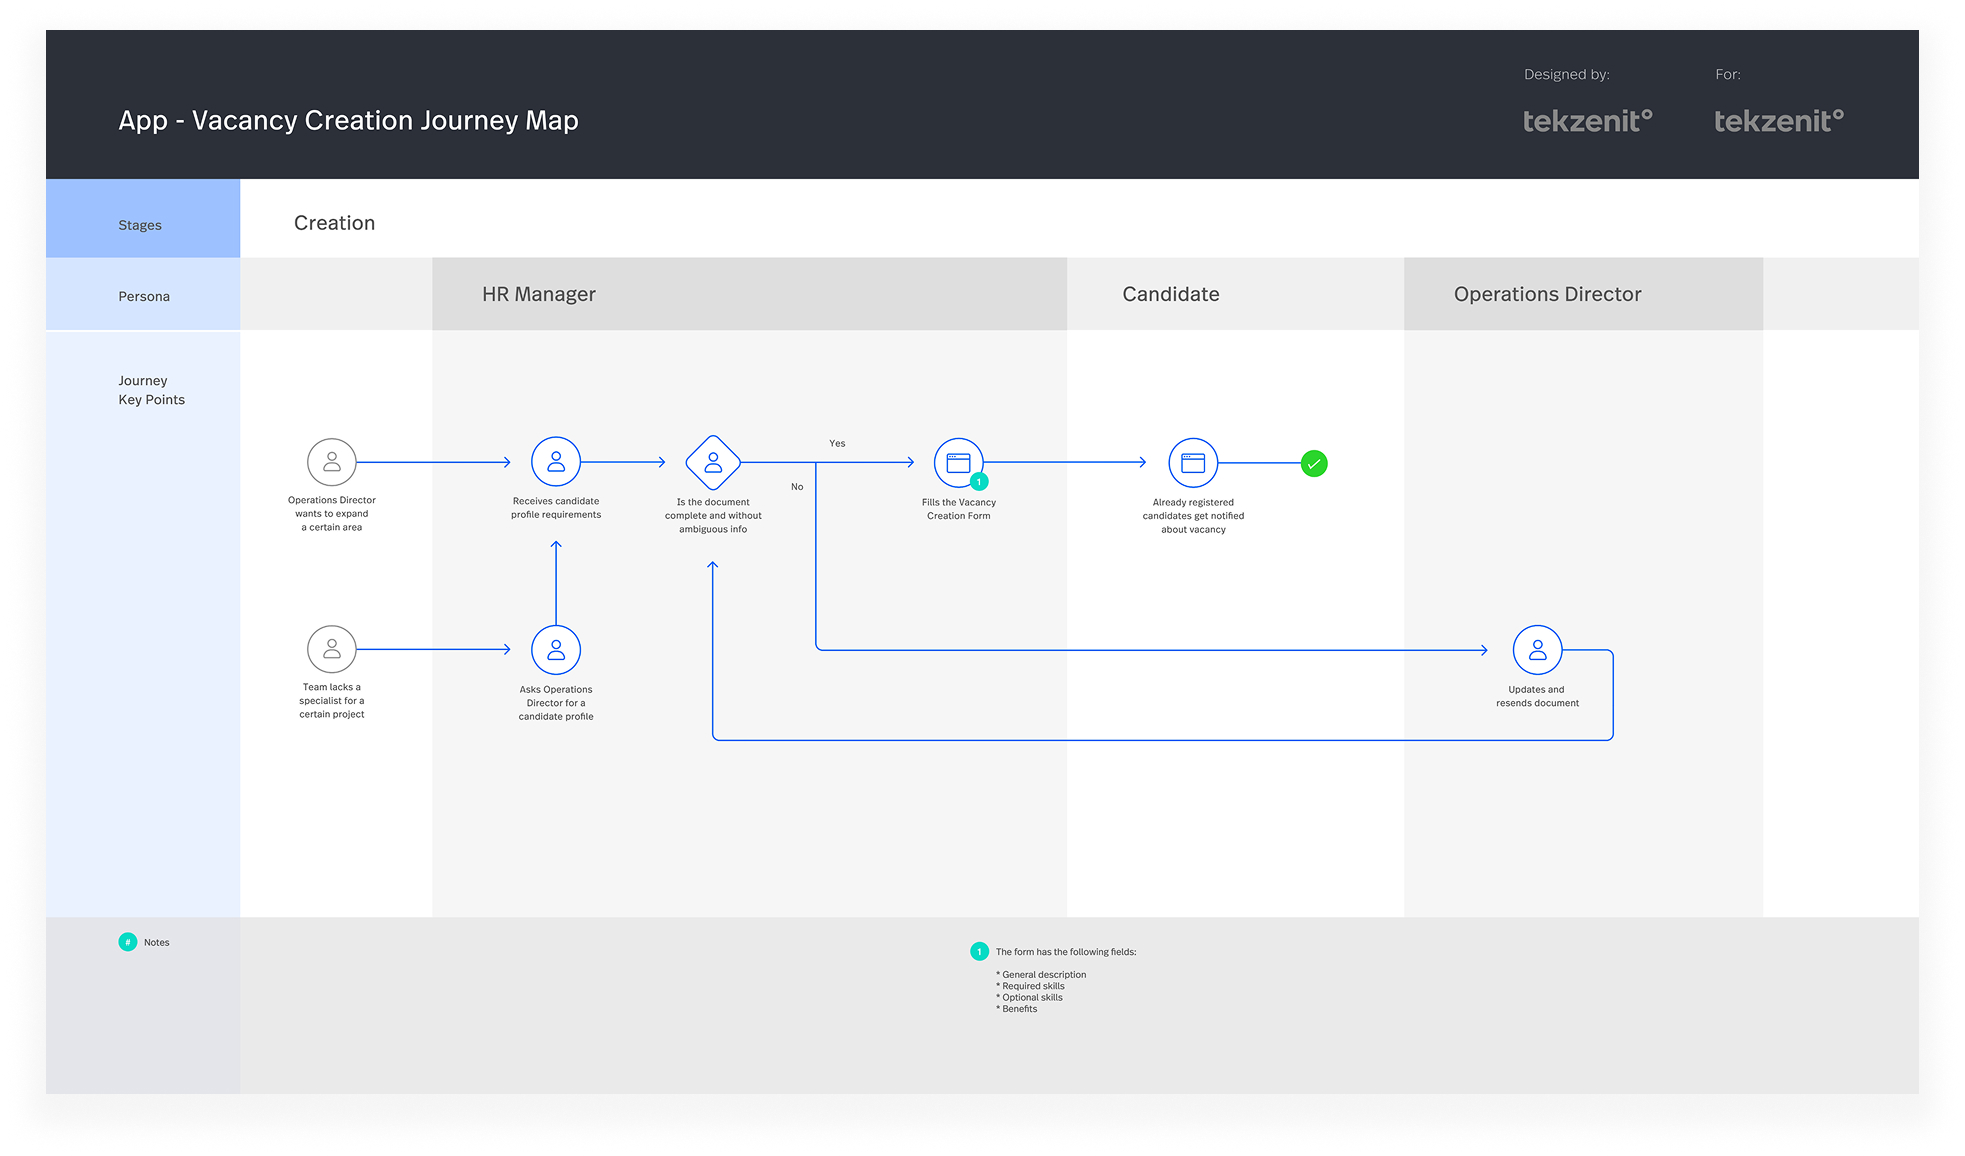Viewport: 1965px width, 1156px height.
Task: Click the '* Optional skills' note line
Action: pyautogui.click(x=1029, y=997)
